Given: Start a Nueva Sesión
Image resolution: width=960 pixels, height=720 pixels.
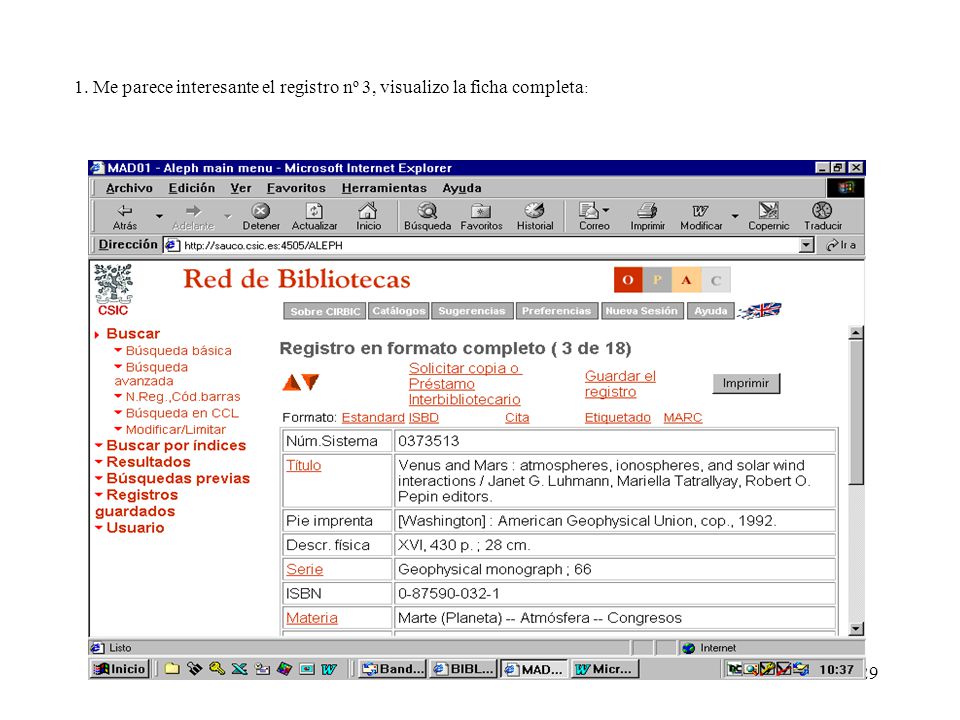Looking at the screenshot, I should [642, 311].
